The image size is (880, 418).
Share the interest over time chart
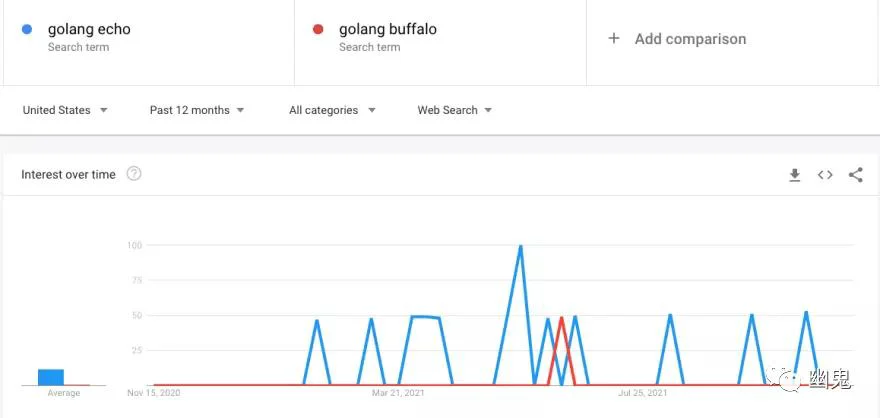point(855,175)
